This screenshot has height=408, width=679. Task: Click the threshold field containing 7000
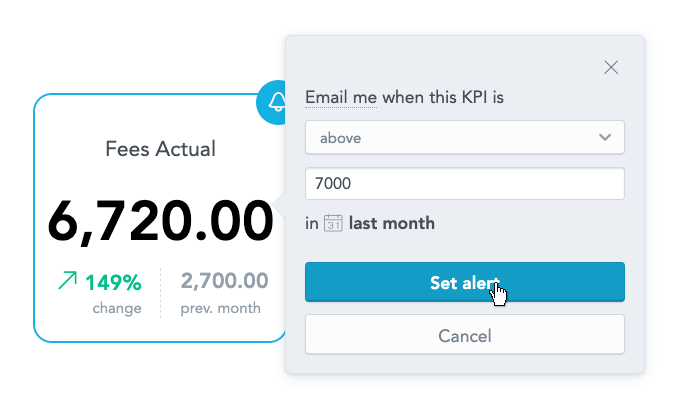tap(465, 184)
